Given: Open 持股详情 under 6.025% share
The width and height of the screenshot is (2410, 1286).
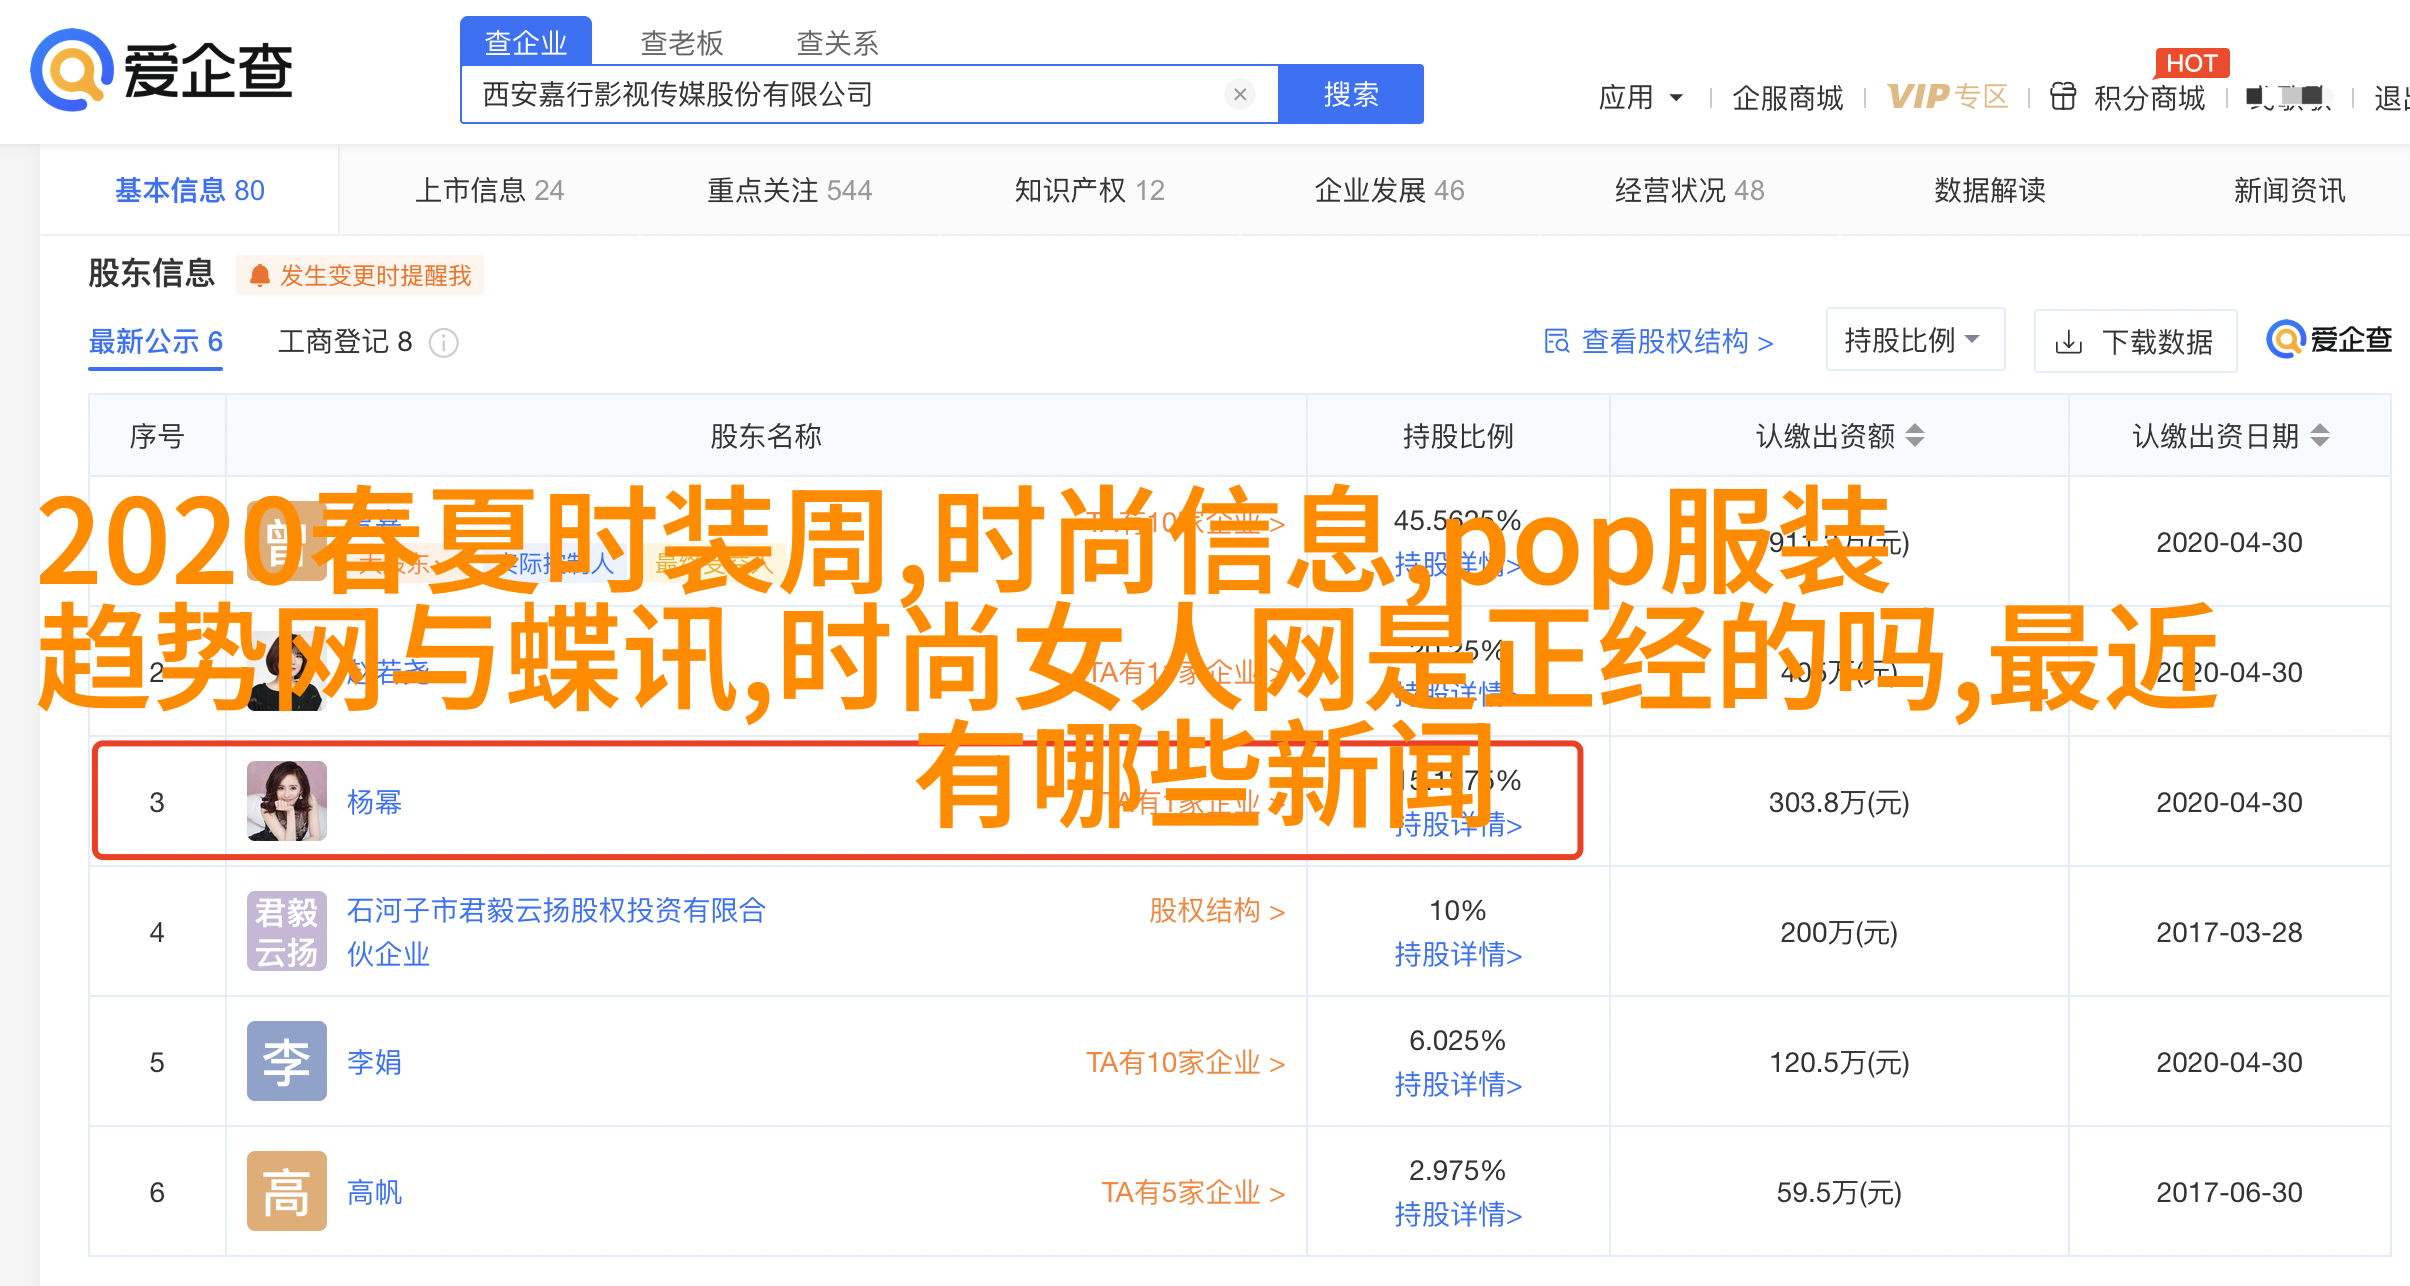Looking at the screenshot, I should click(x=1458, y=1084).
